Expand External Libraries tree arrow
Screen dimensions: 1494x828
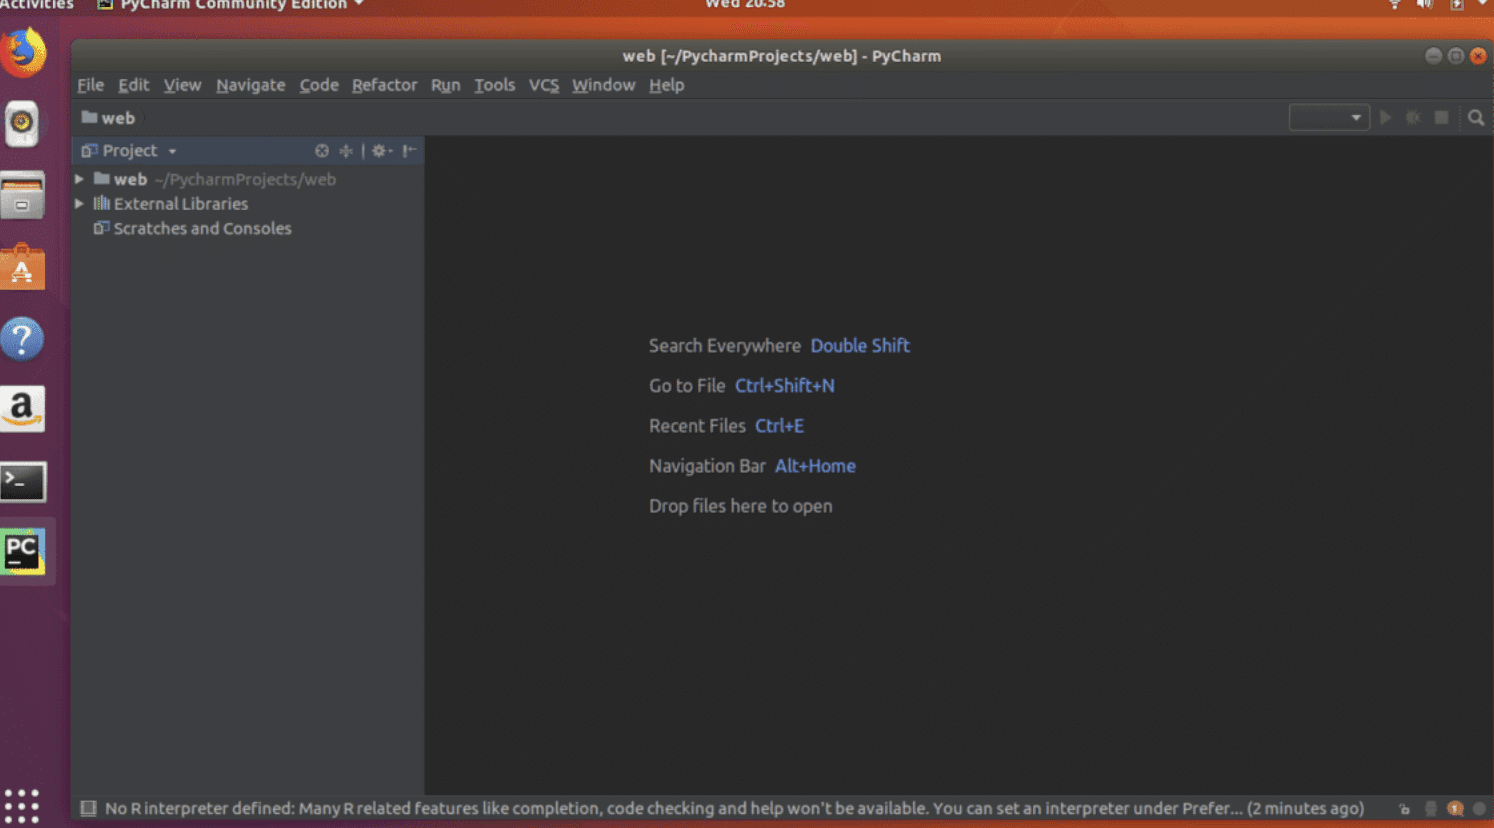click(79, 203)
